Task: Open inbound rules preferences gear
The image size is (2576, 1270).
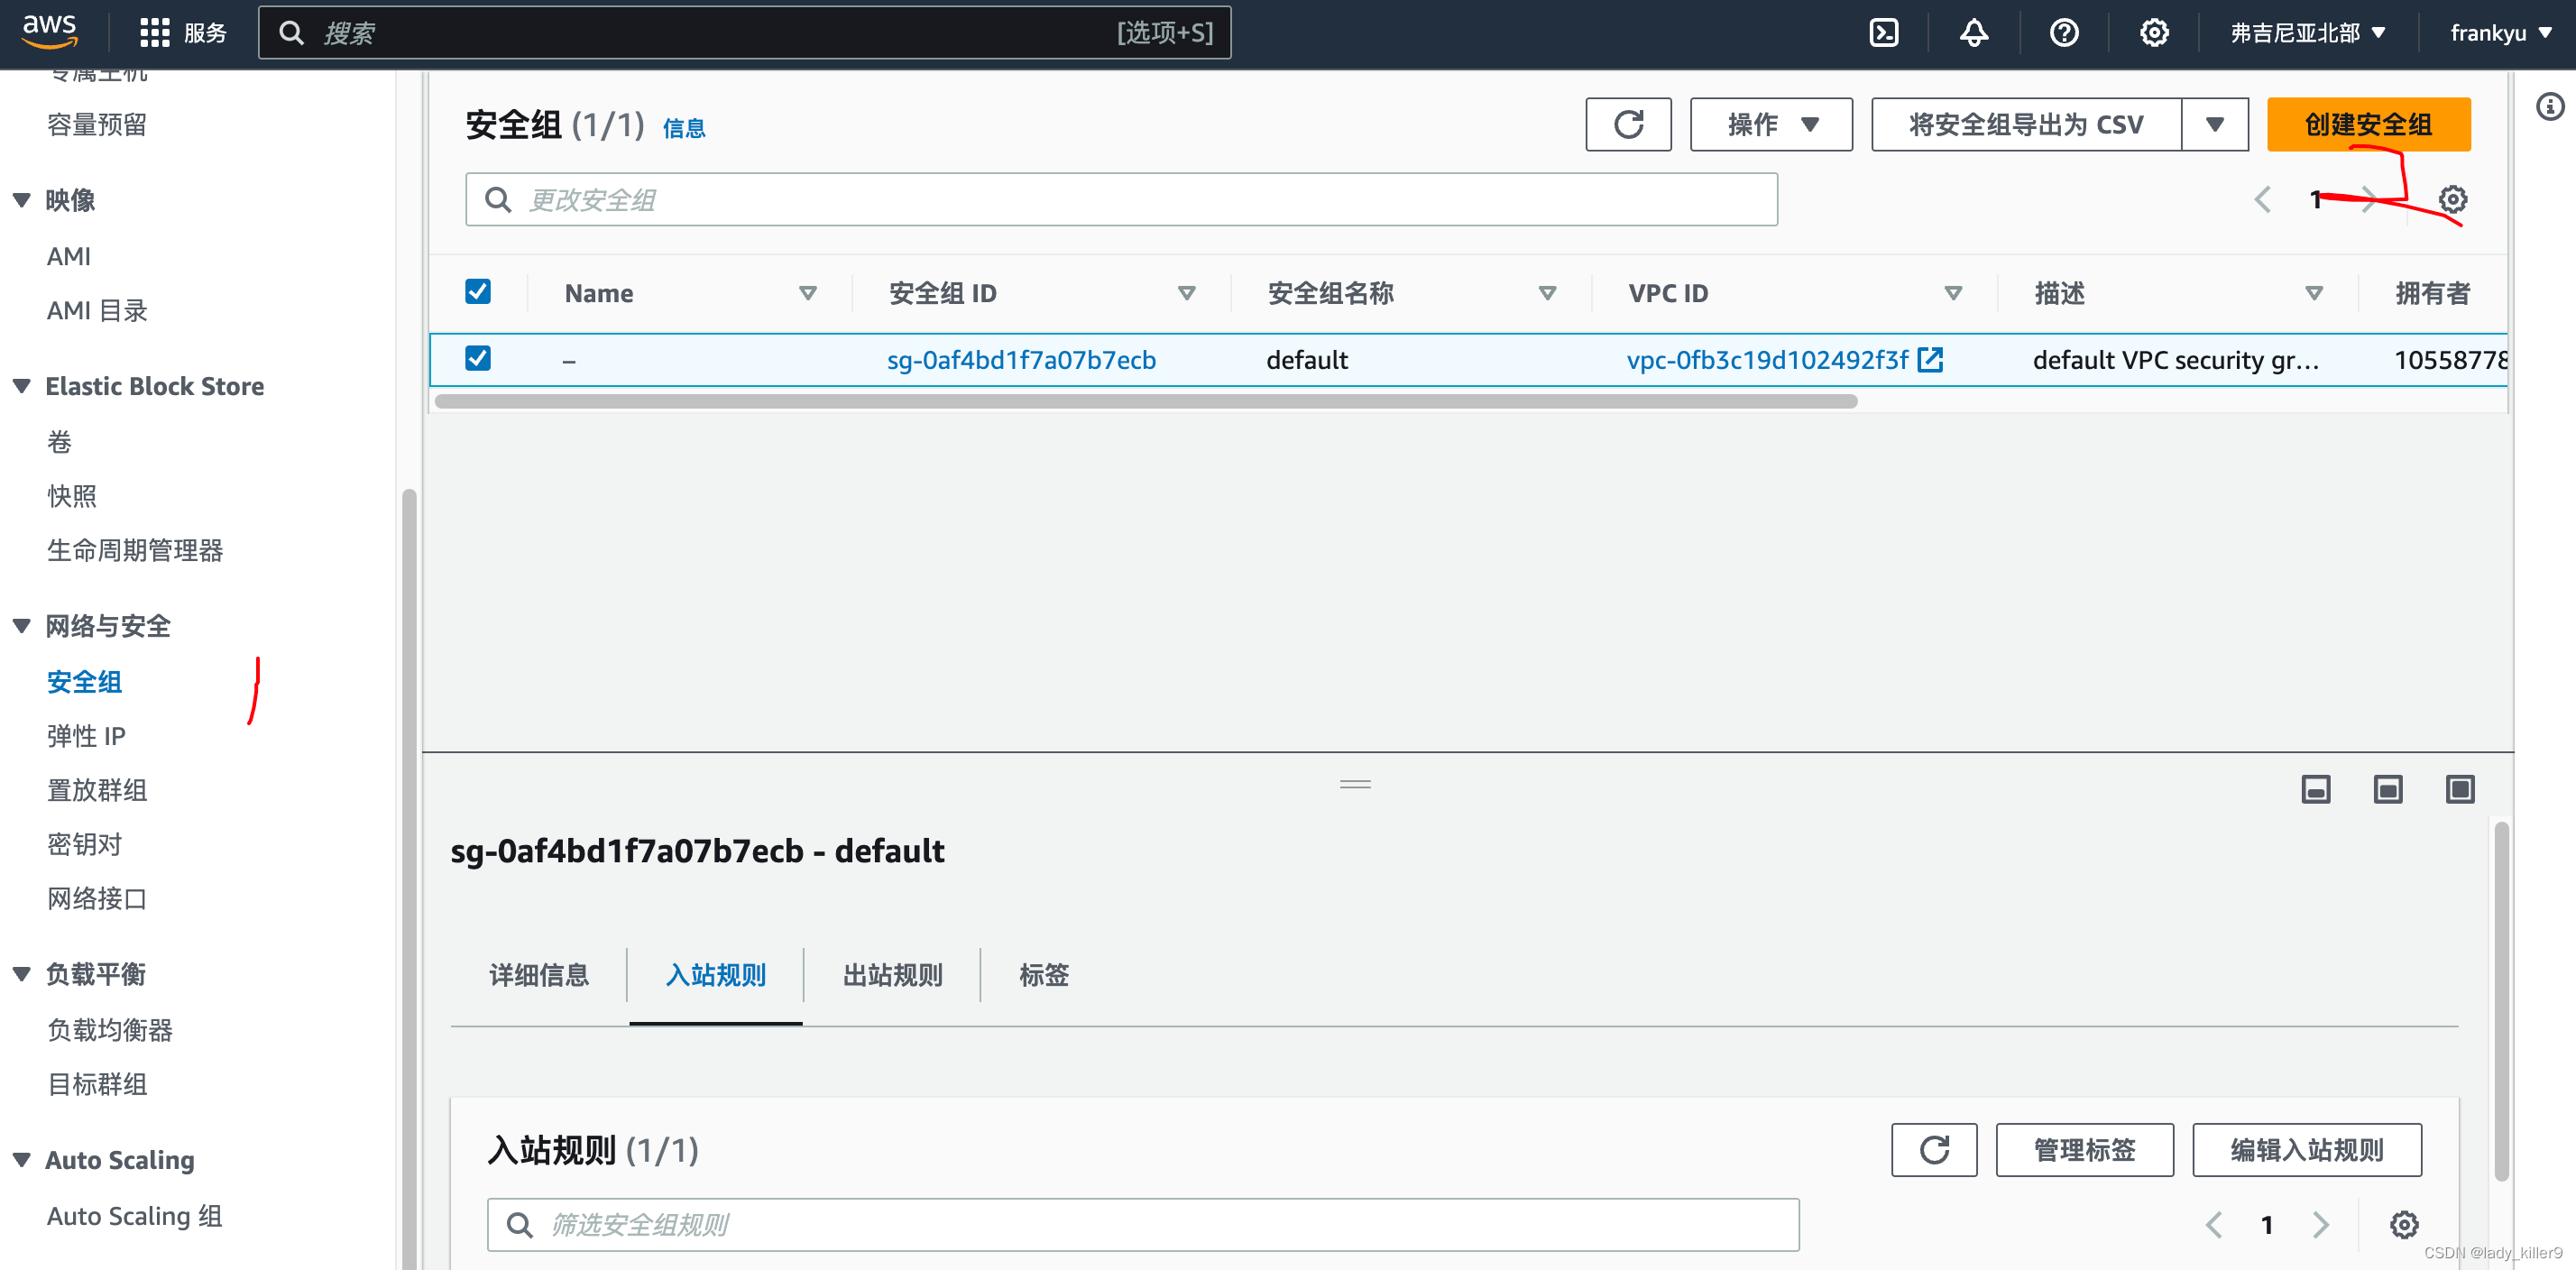Action: pos(2404,1224)
